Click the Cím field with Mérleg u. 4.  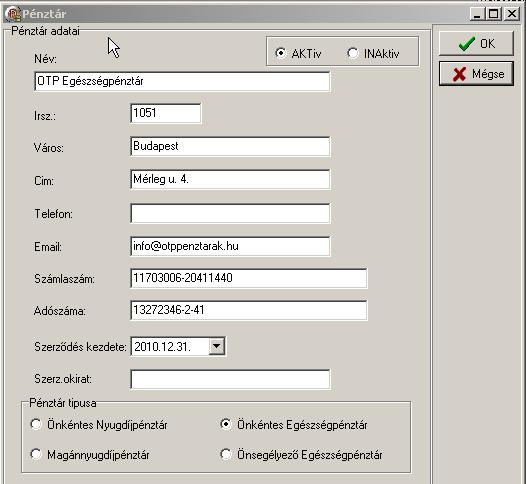[x=230, y=179]
